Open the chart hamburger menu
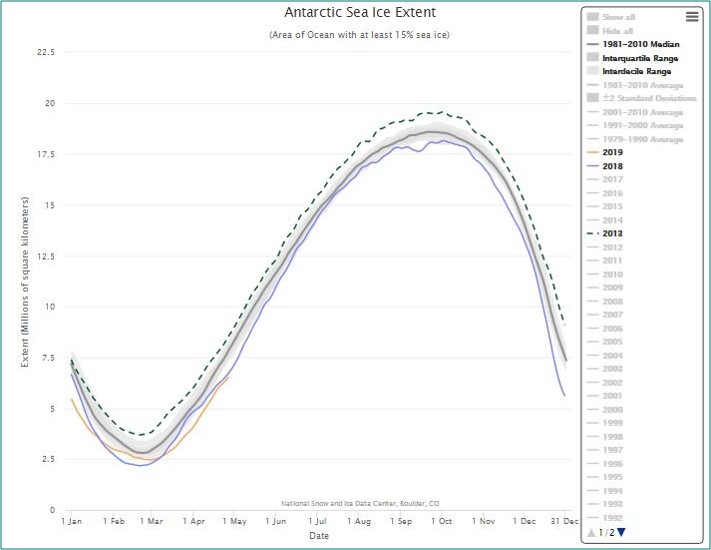 coord(691,16)
